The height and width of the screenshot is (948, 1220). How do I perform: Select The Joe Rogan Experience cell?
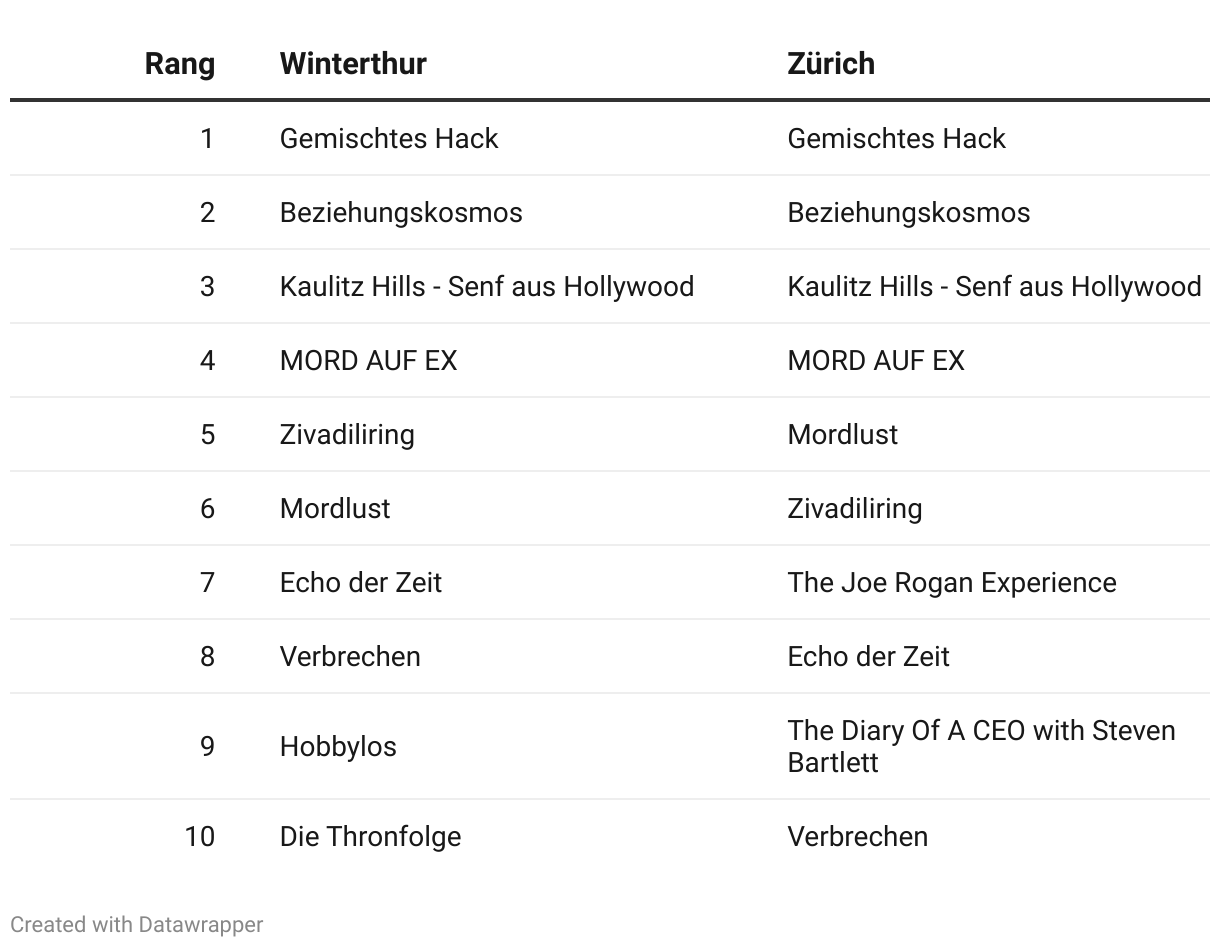tap(951, 582)
